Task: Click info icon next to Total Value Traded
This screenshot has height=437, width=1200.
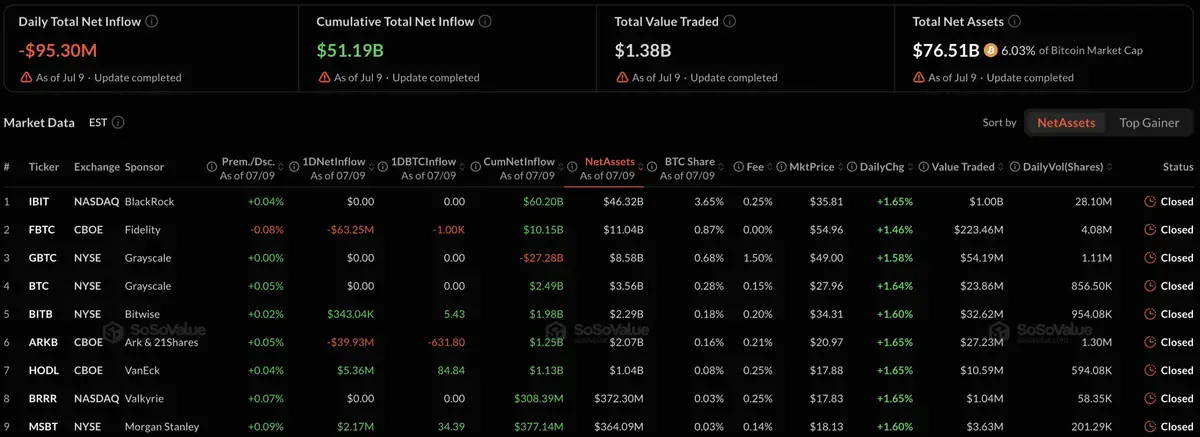Action: tap(729, 21)
